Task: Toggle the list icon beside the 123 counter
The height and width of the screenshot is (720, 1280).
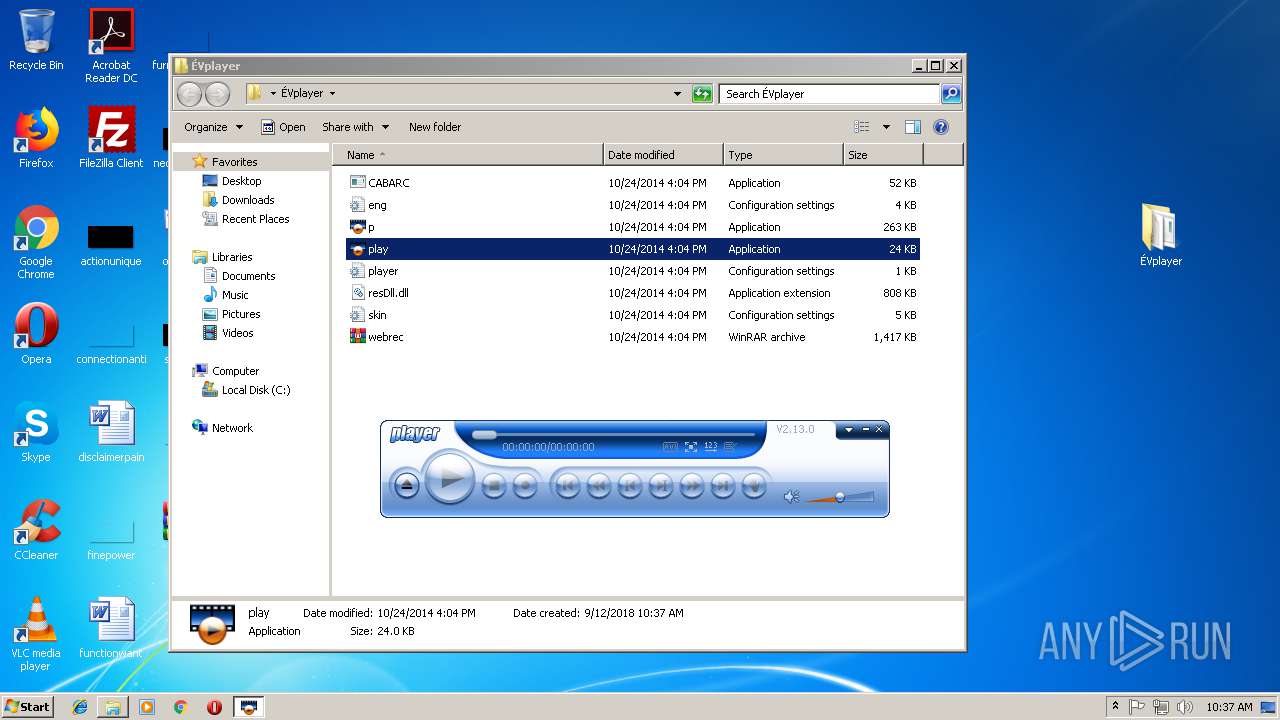Action: 730,447
